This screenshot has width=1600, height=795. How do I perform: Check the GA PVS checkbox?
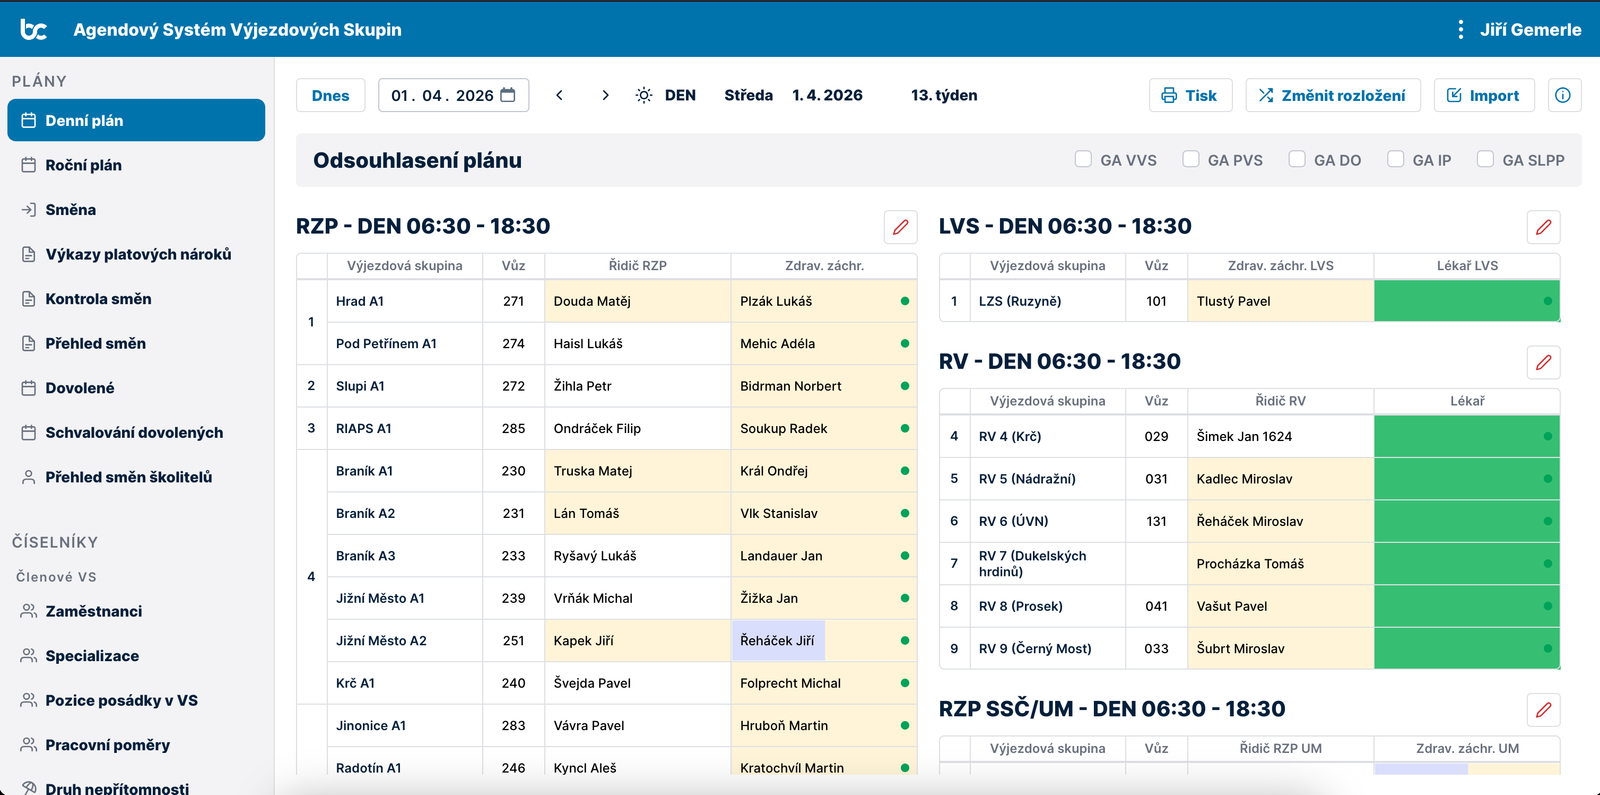click(x=1190, y=159)
